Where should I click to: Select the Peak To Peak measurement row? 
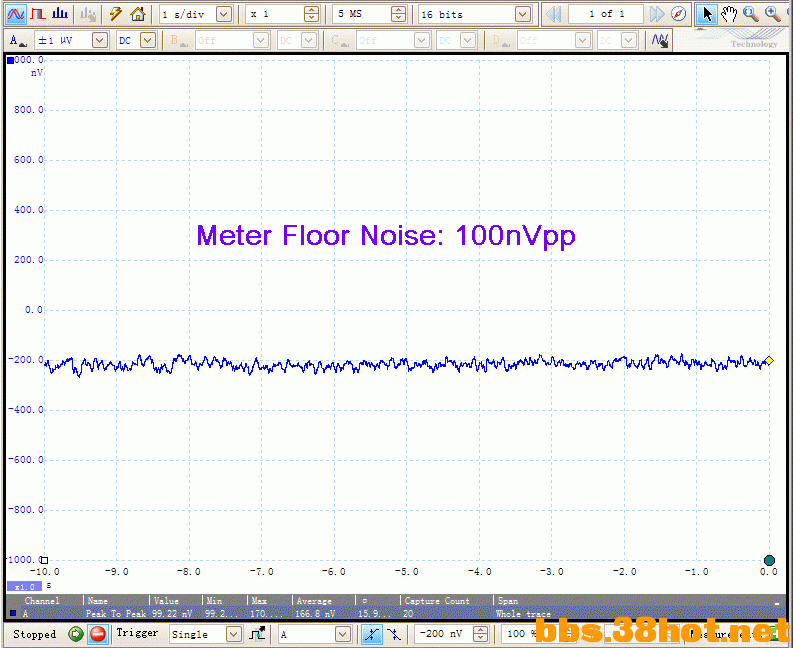(396, 614)
